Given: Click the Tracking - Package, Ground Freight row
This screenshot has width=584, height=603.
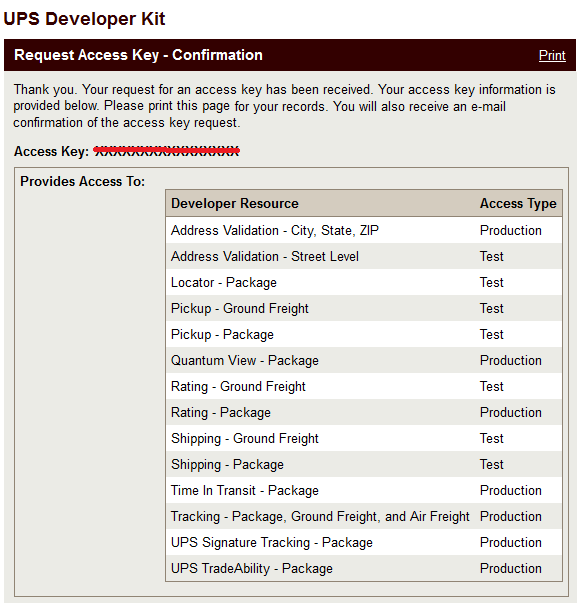Looking at the screenshot, I should click(x=364, y=516).
